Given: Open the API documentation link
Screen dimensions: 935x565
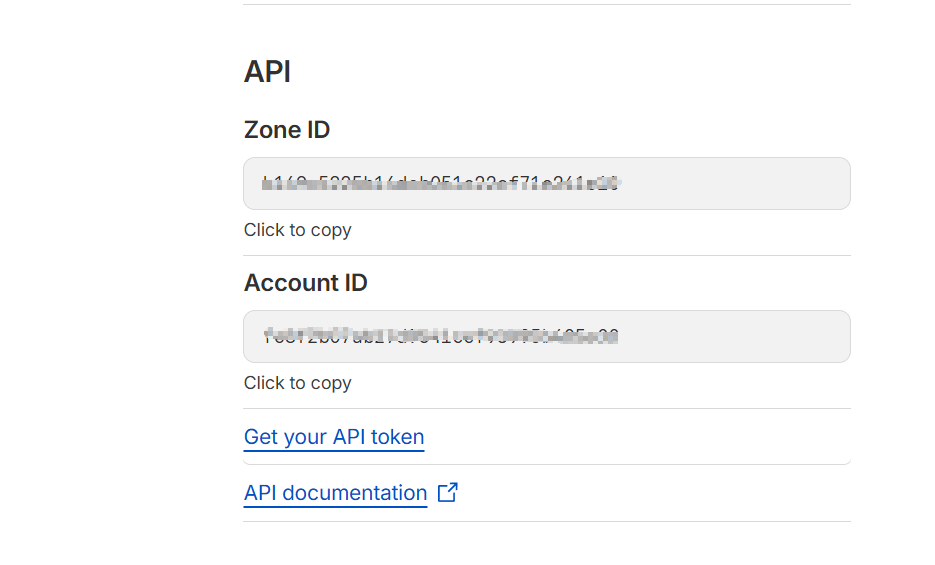Looking at the screenshot, I should 335,493.
